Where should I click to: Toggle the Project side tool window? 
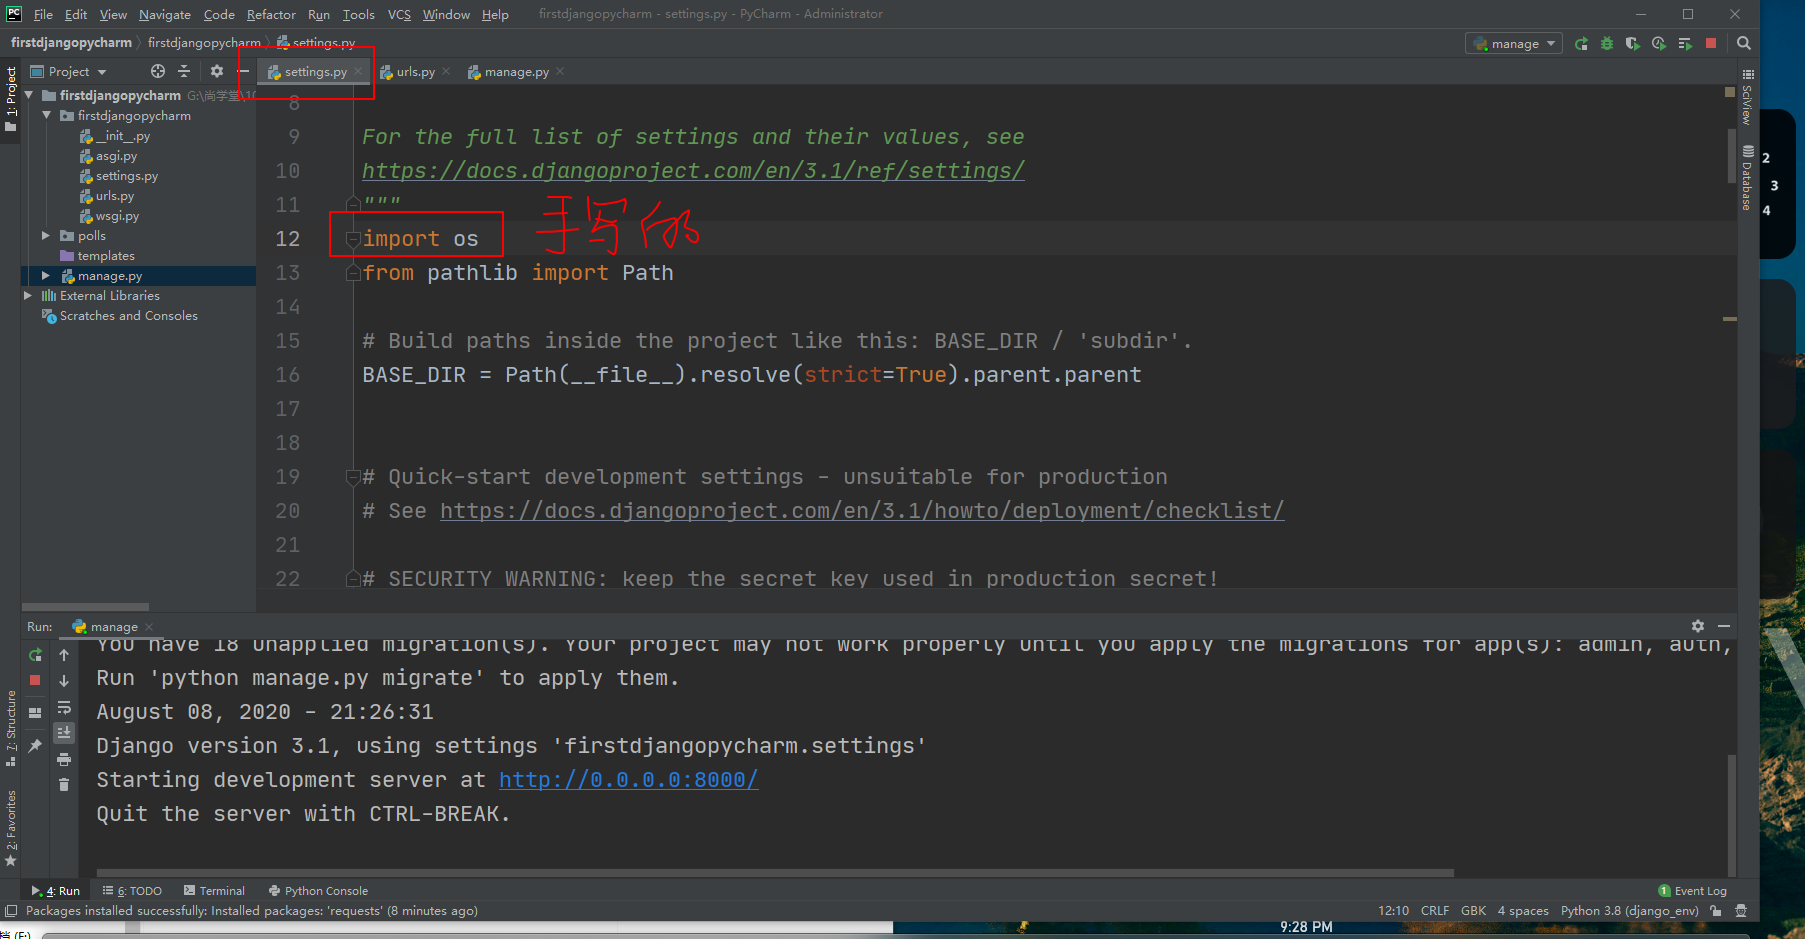[11, 100]
